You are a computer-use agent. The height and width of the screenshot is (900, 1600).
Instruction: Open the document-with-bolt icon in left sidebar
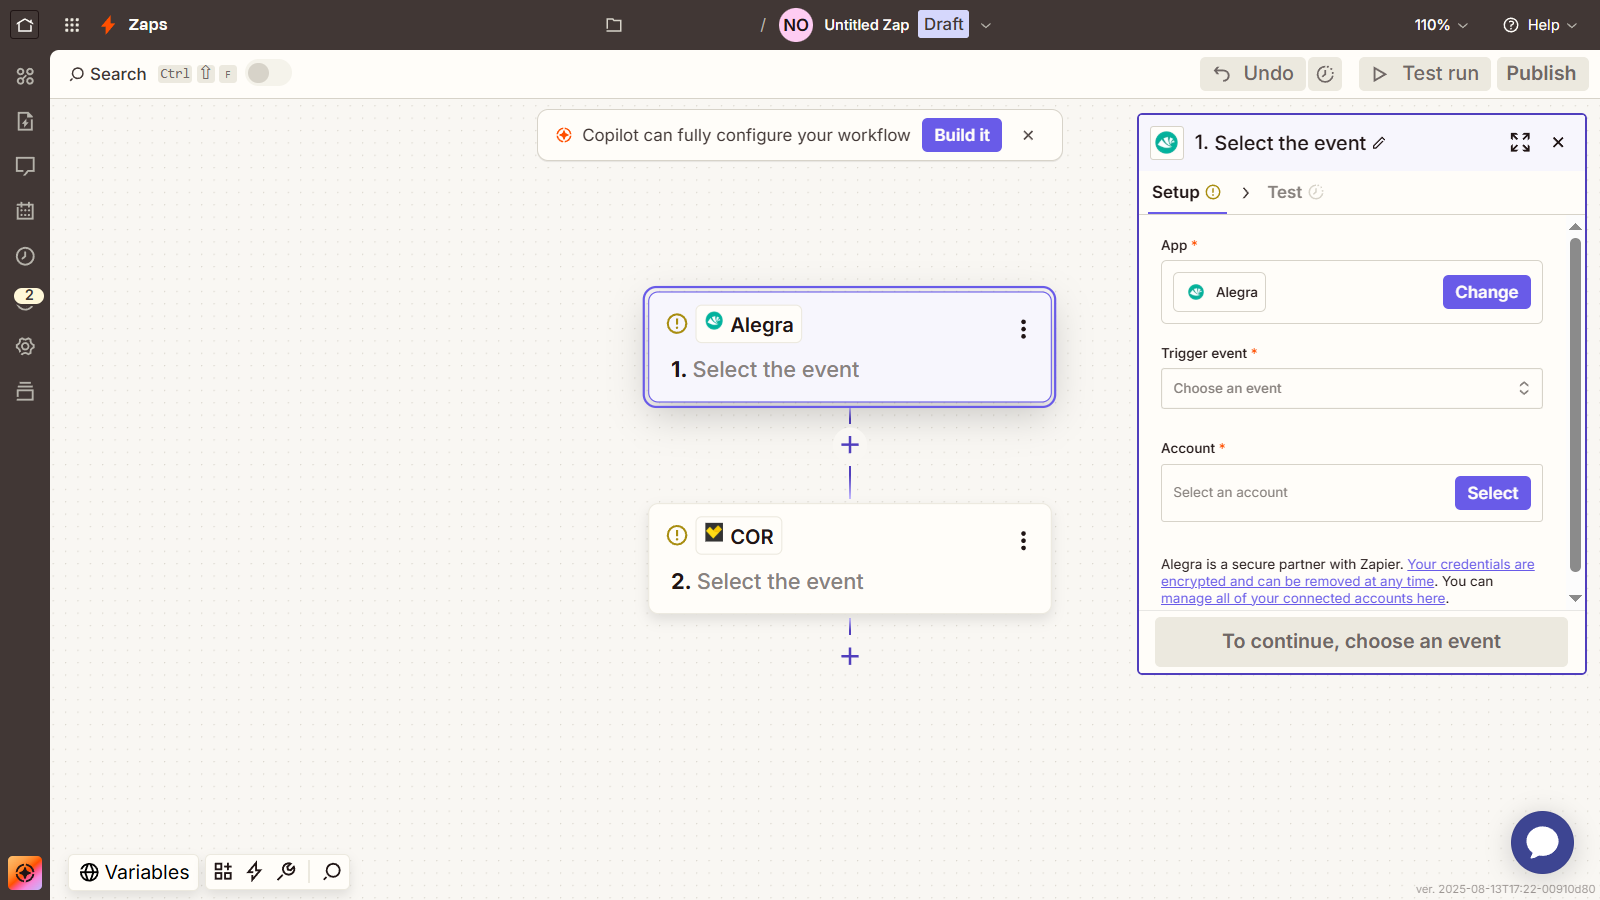(25, 121)
